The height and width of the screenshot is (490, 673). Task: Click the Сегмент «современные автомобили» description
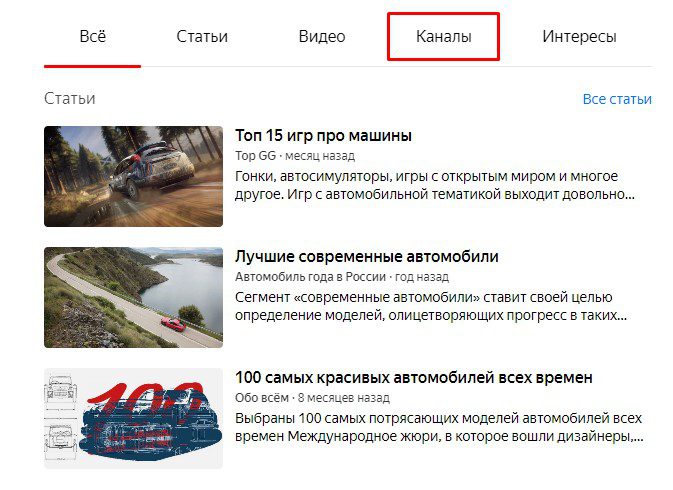[x=431, y=306]
